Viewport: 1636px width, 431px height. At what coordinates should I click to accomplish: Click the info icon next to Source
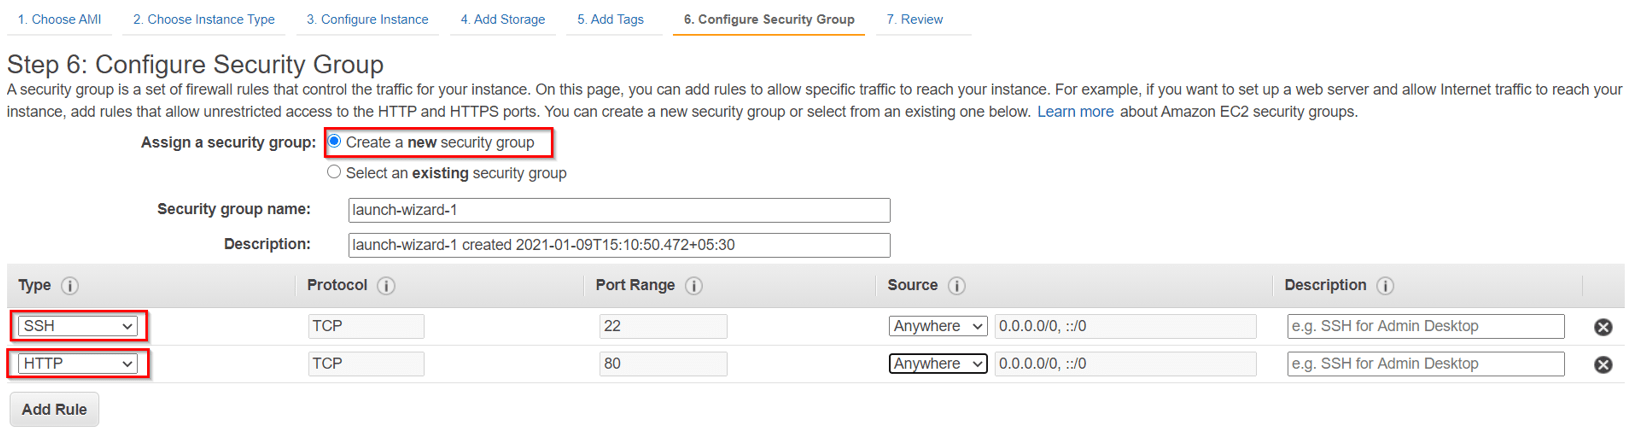point(957,286)
